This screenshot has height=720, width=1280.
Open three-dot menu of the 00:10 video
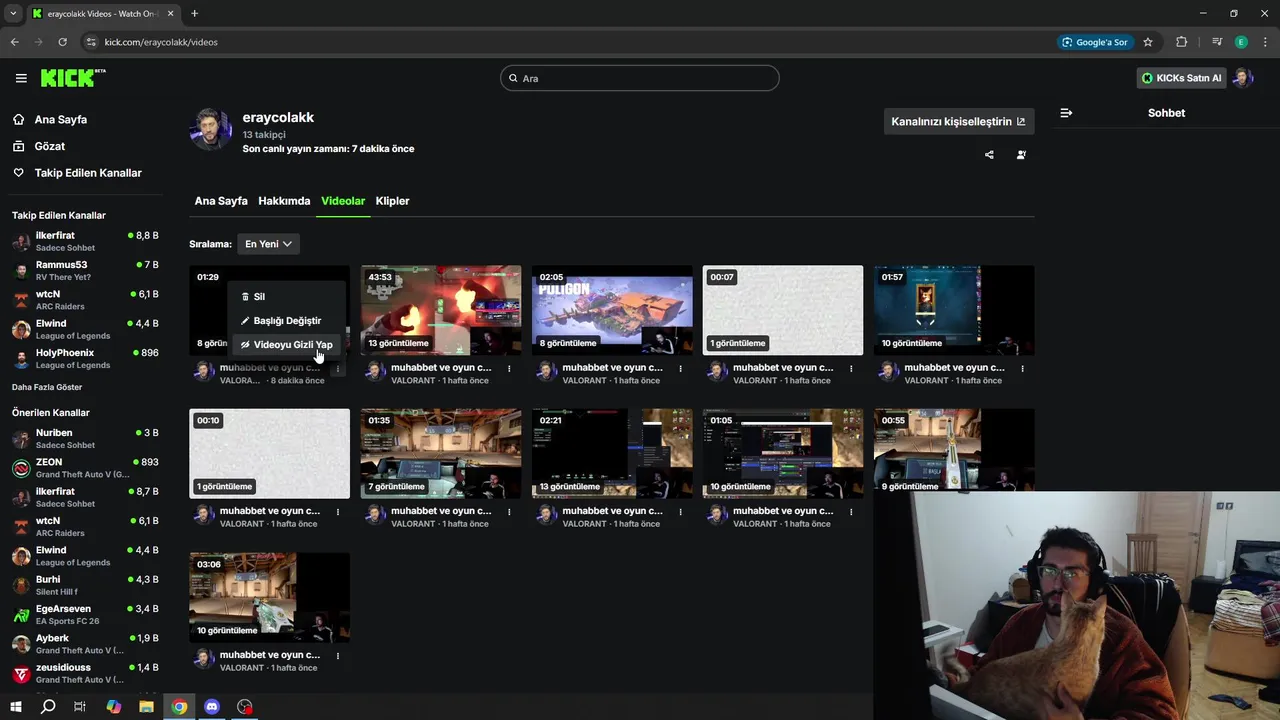point(338,511)
